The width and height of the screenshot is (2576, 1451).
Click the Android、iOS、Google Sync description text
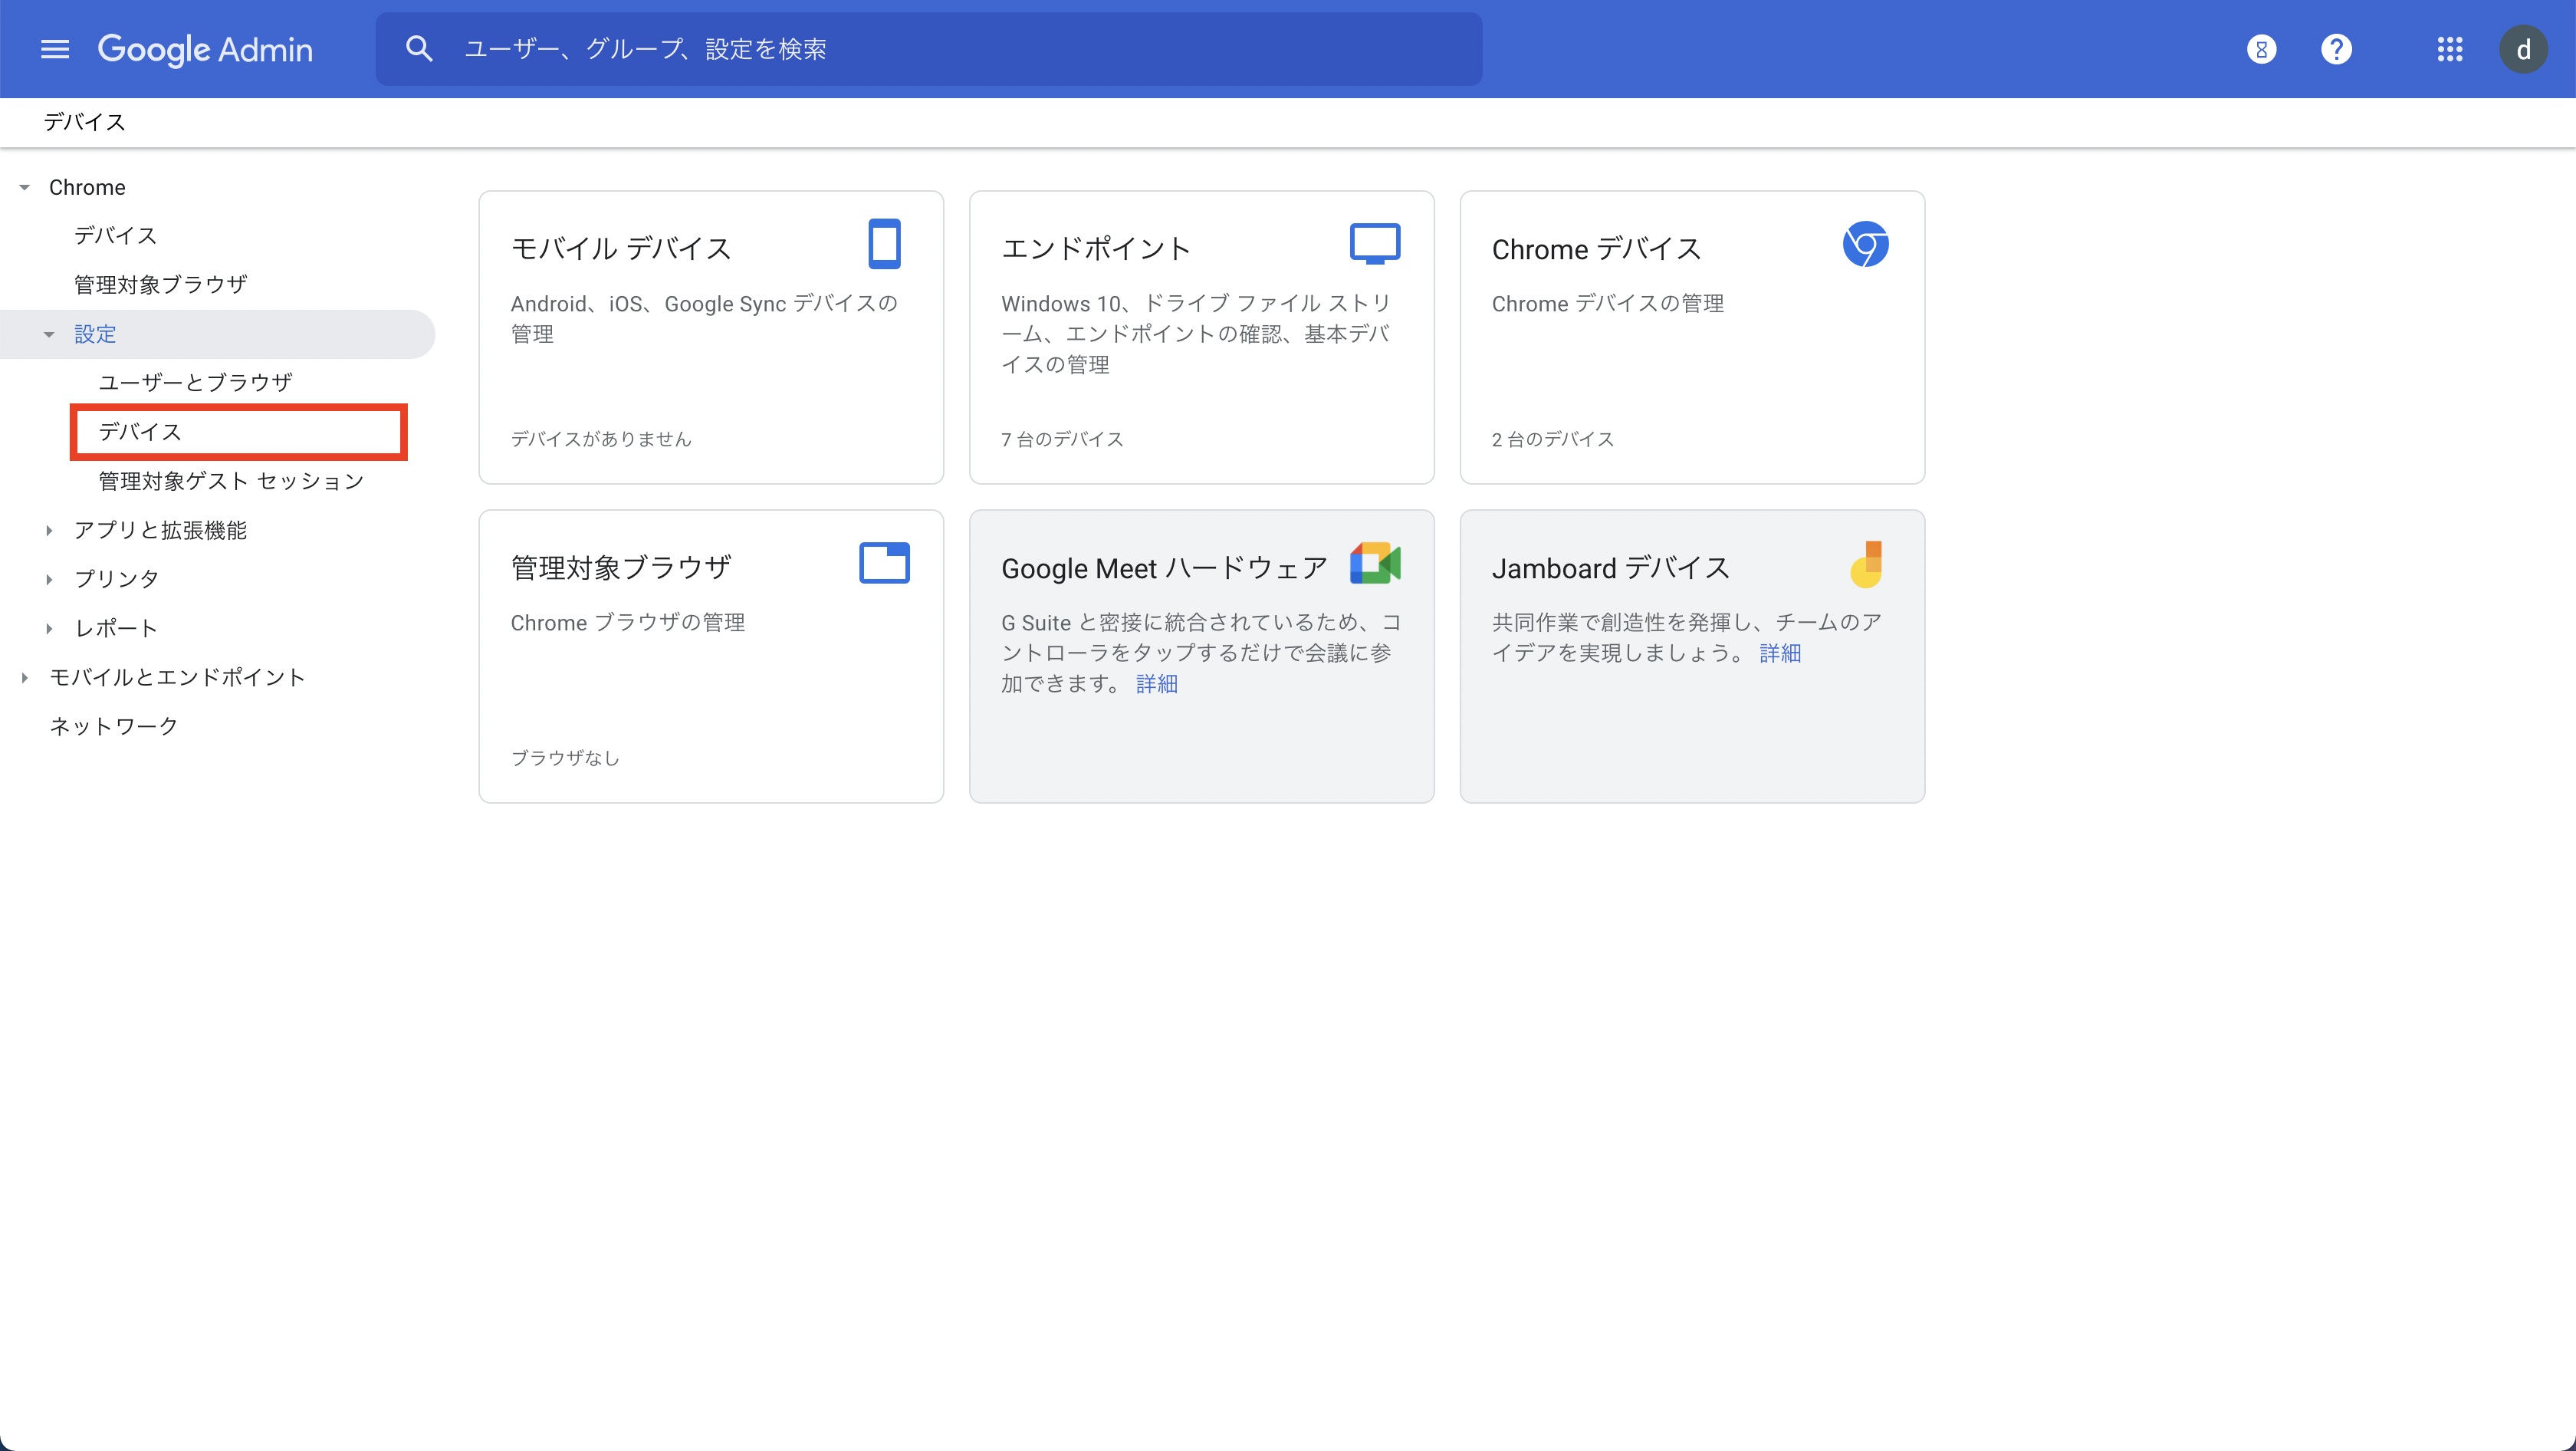(705, 318)
